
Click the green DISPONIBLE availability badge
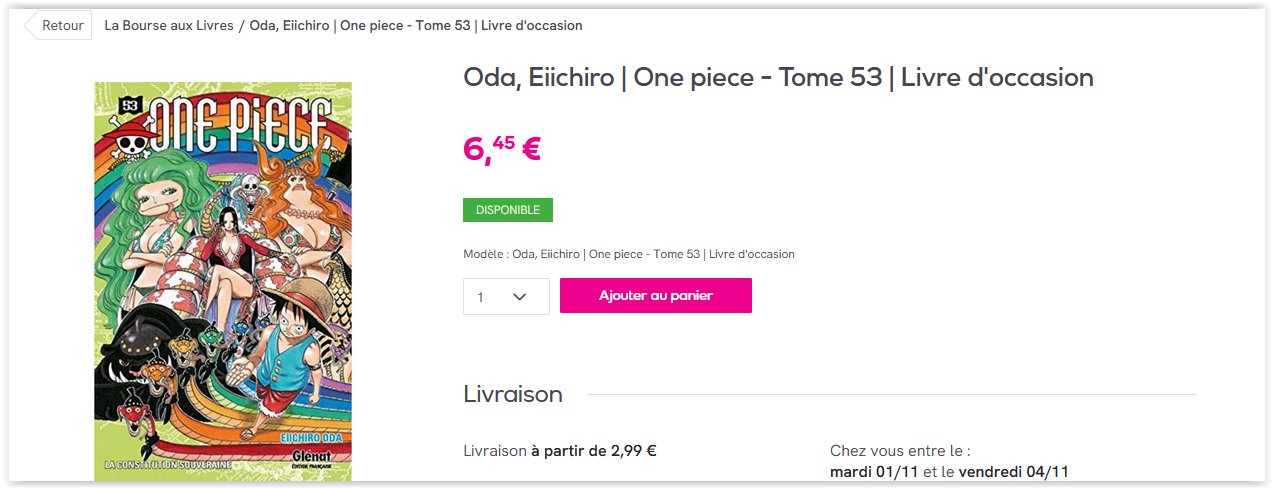(x=507, y=210)
